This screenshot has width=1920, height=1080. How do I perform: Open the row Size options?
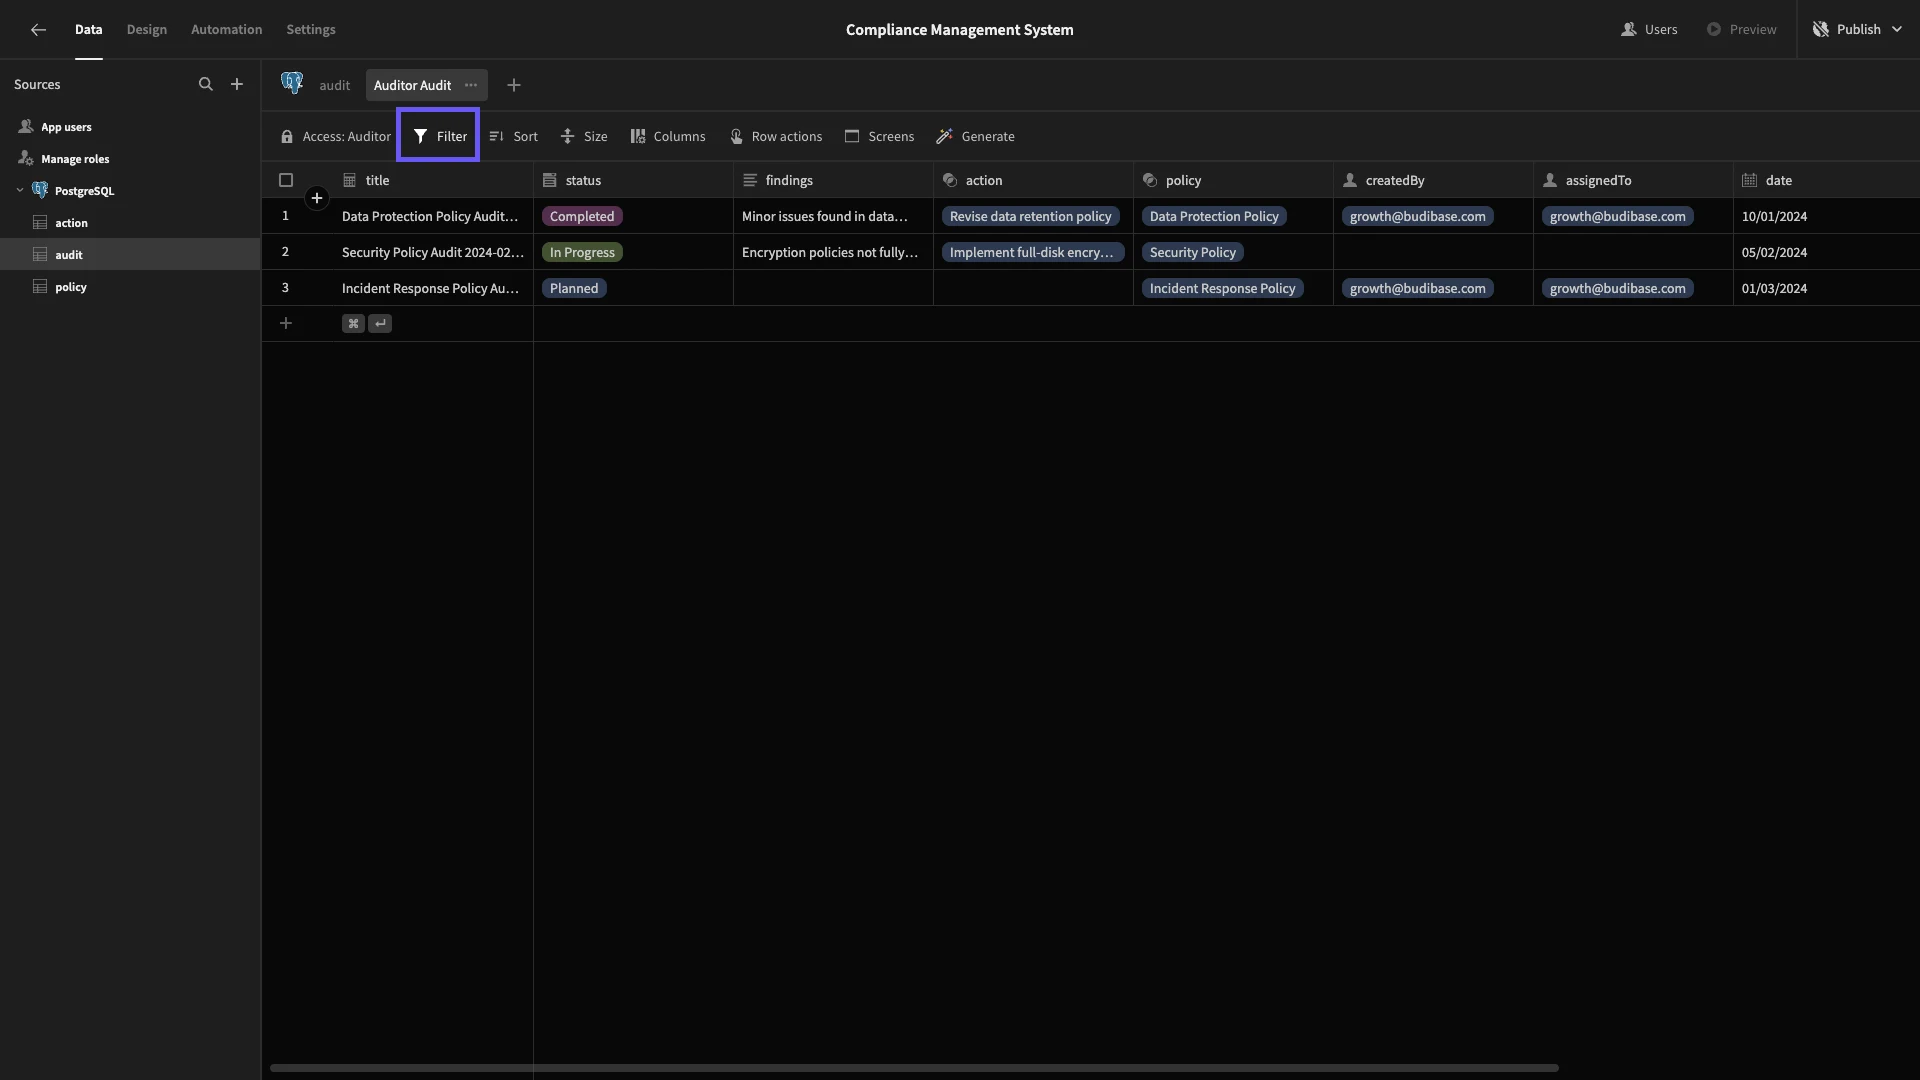click(x=584, y=137)
